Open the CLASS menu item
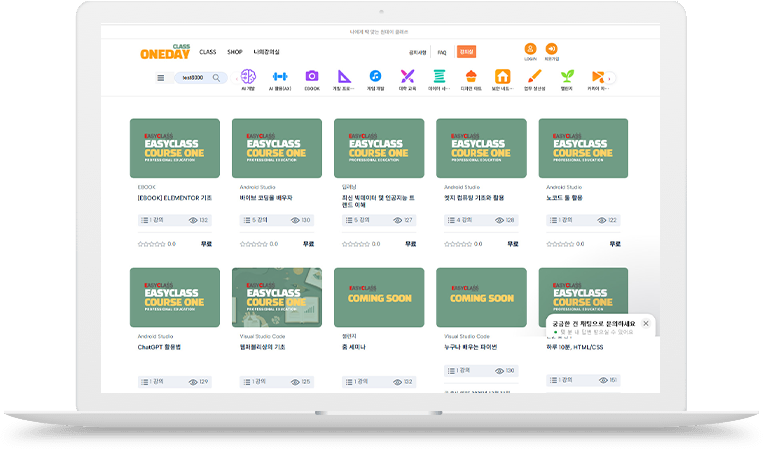The width and height of the screenshot is (763, 449). pos(207,51)
